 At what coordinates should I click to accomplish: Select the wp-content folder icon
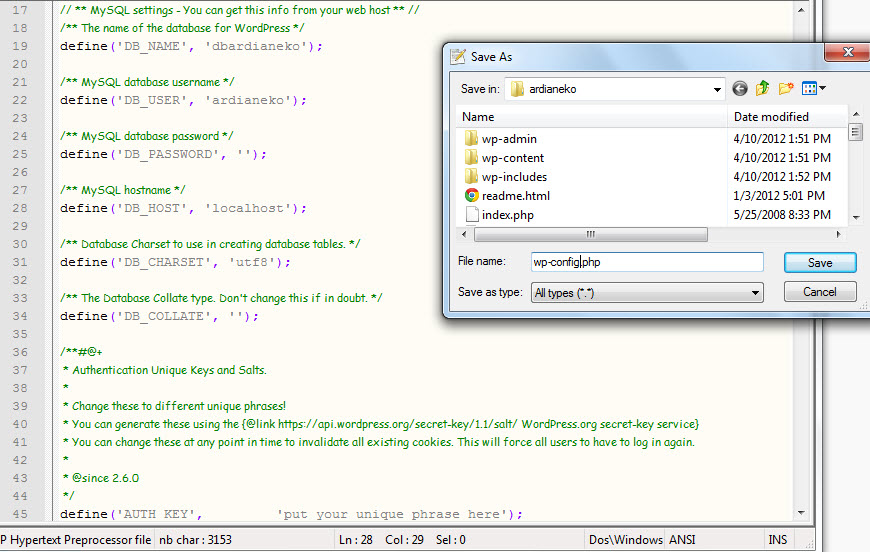pos(471,158)
